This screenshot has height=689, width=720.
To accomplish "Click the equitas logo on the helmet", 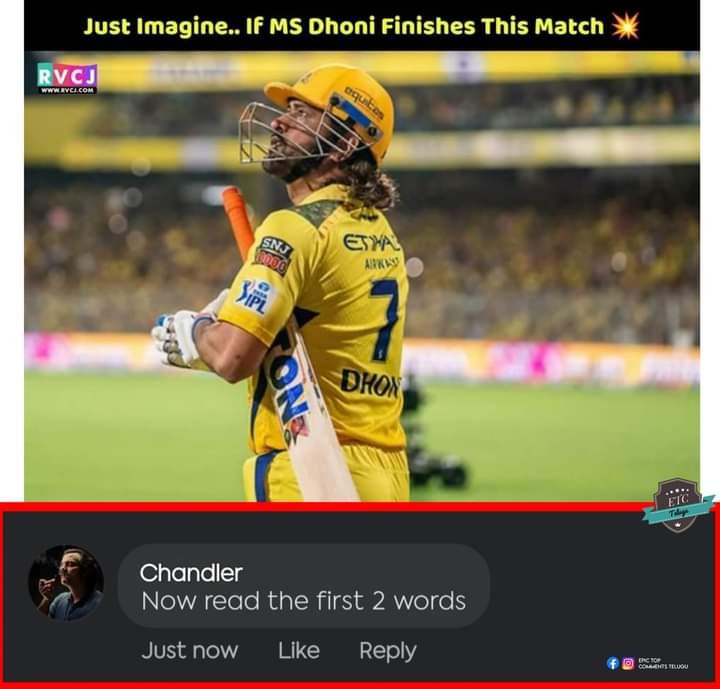I will tap(365, 103).
